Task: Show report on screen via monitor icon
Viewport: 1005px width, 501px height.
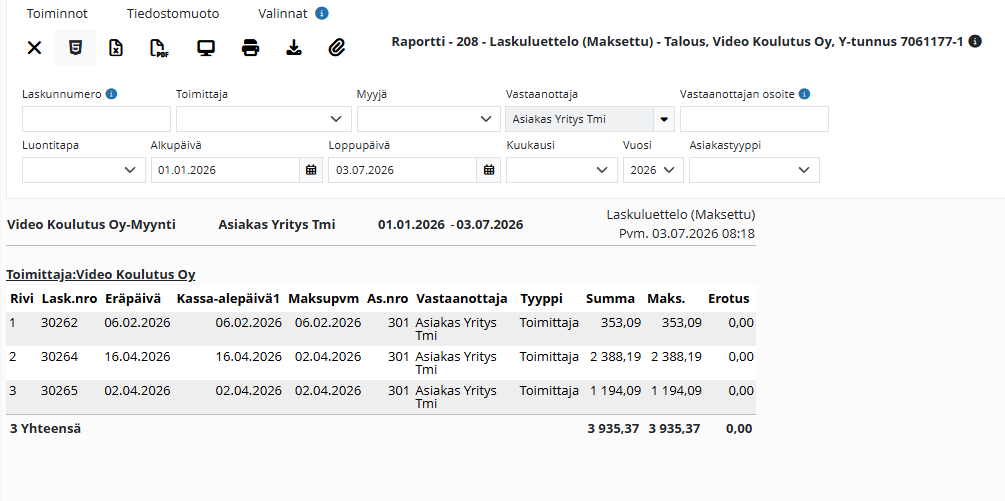Action: pyautogui.click(x=206, y=47)
